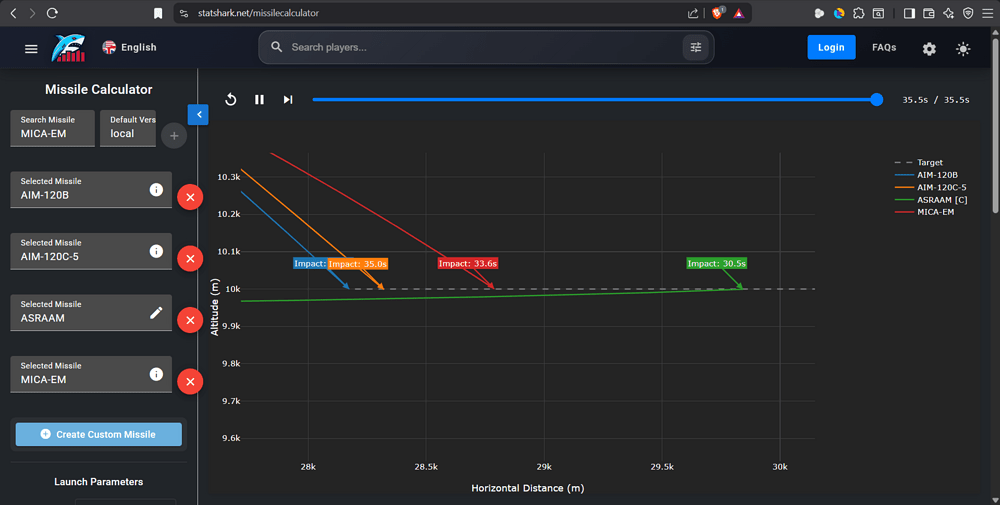Remove the AIM-120B missile
This screenshot has height=505, width=1000.
[x=190, y=197]
